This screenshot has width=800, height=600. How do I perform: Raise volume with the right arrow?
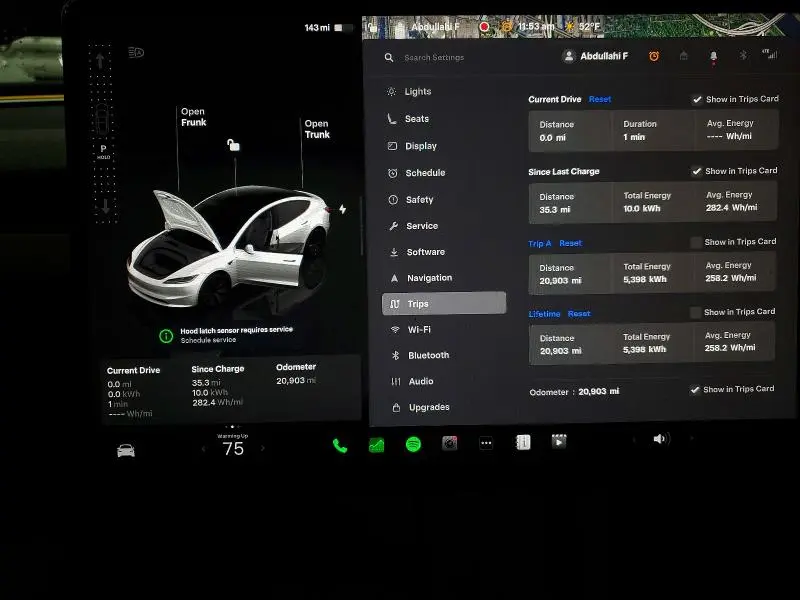(692, 438)
